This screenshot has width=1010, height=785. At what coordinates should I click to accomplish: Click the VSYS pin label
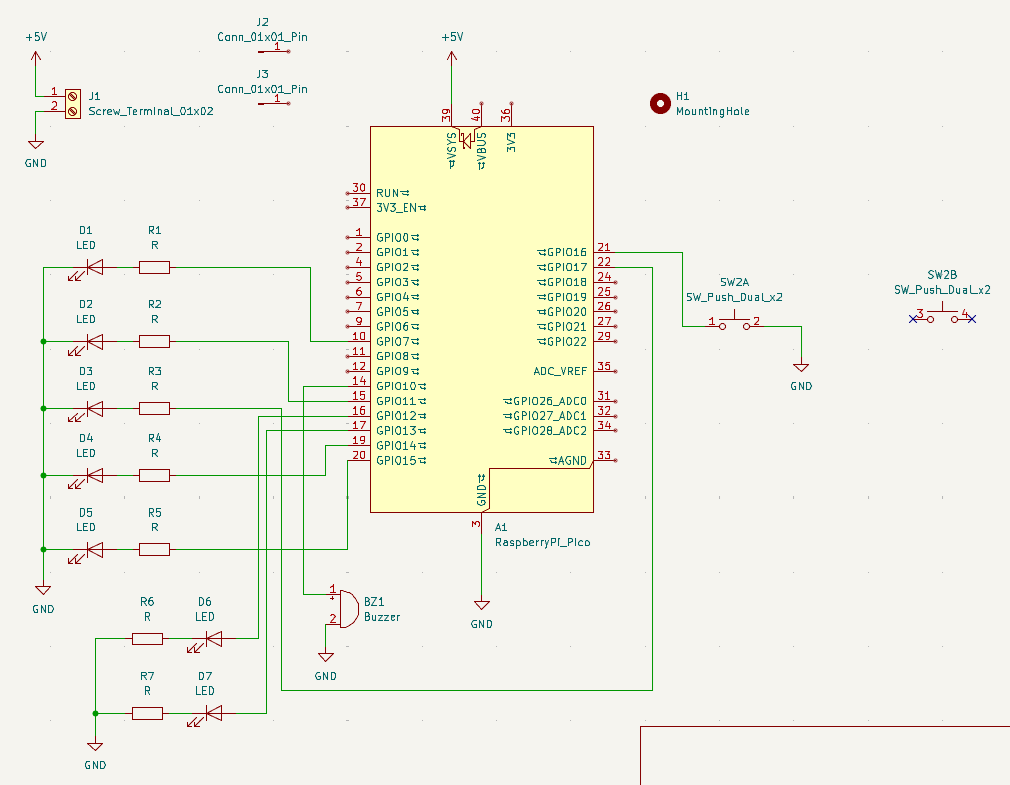point(452,151)
